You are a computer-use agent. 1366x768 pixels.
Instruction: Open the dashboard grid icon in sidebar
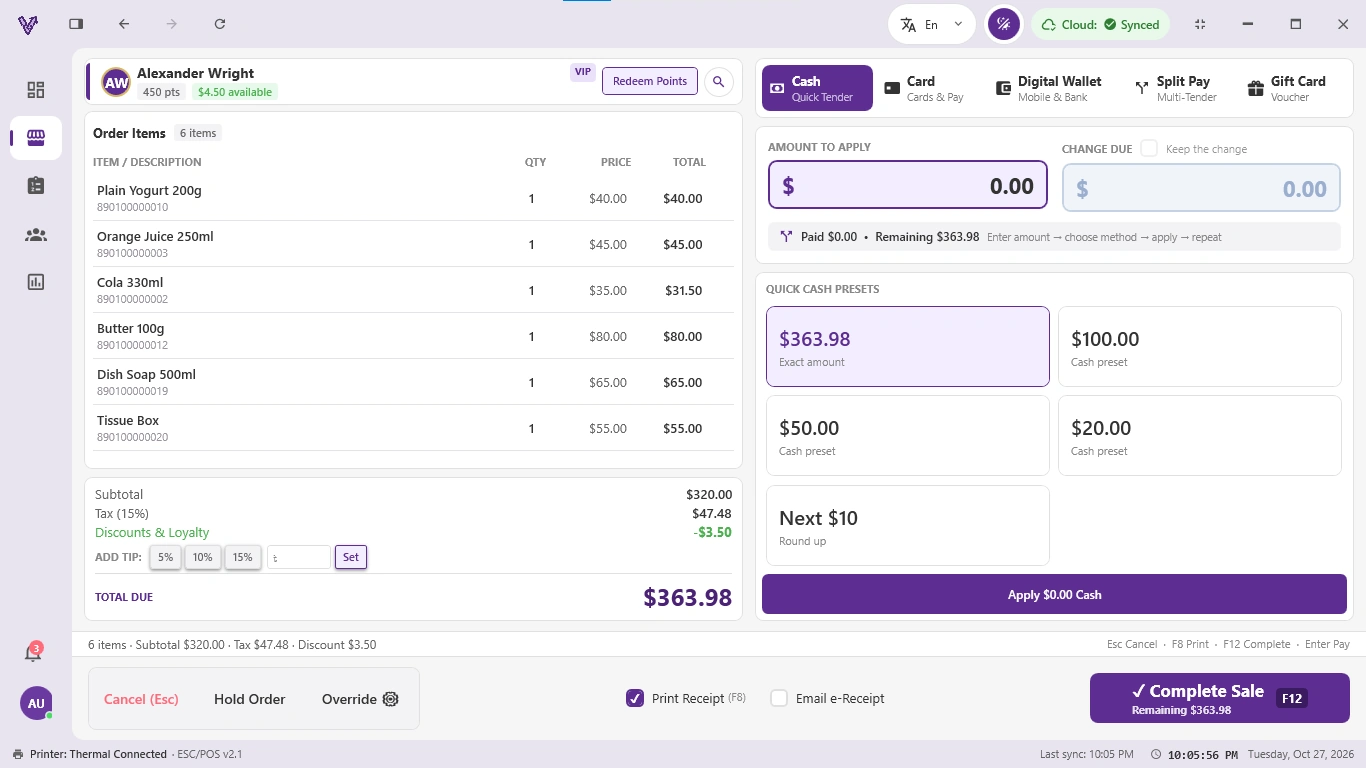point(36,90)
